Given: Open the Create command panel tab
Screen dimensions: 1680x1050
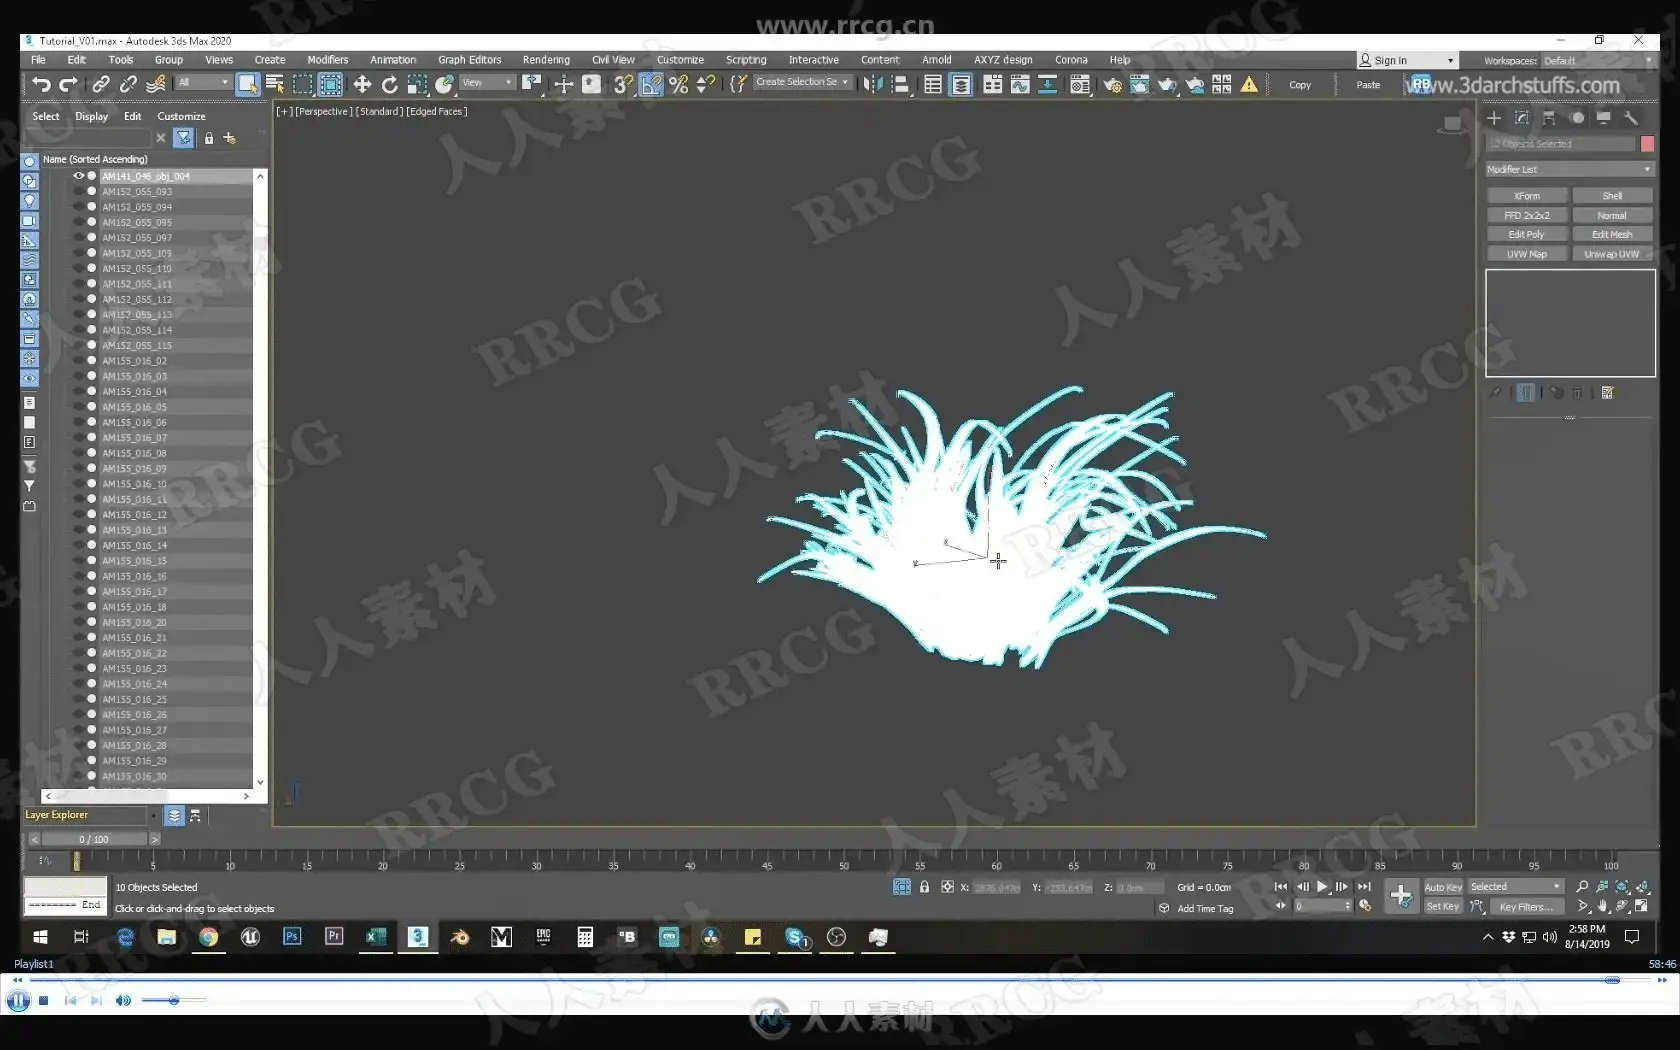Looking at the screenshot, I should pos(1494,118).
